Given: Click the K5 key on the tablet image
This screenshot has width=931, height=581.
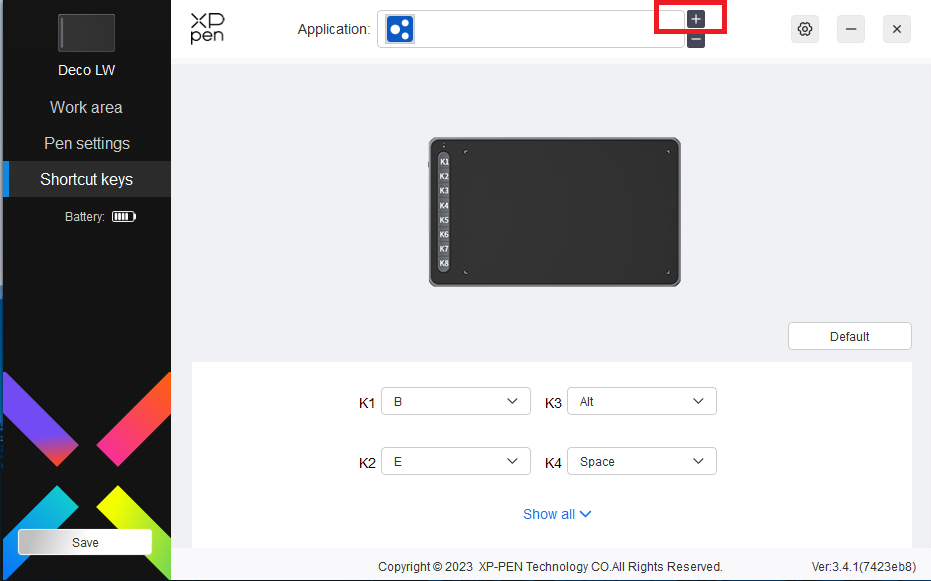Looking at the screenshot, I should [444, 220].
